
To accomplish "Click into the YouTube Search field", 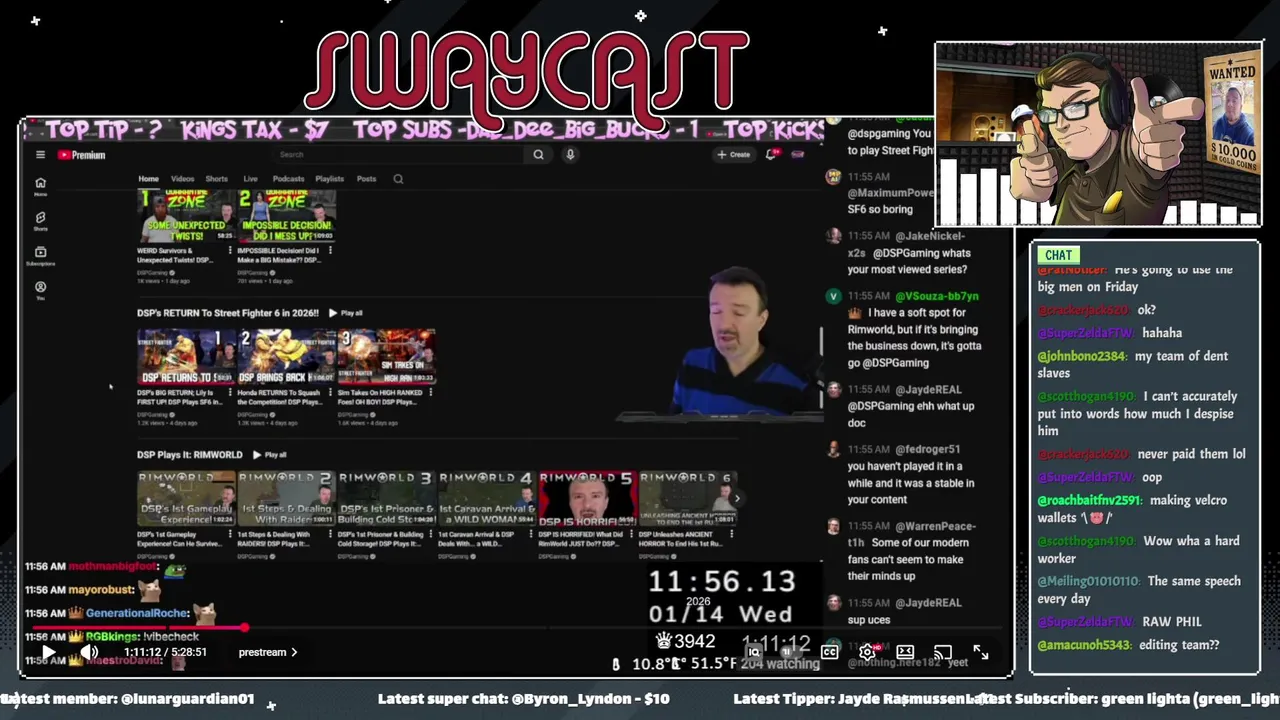I will coord(397,155).
